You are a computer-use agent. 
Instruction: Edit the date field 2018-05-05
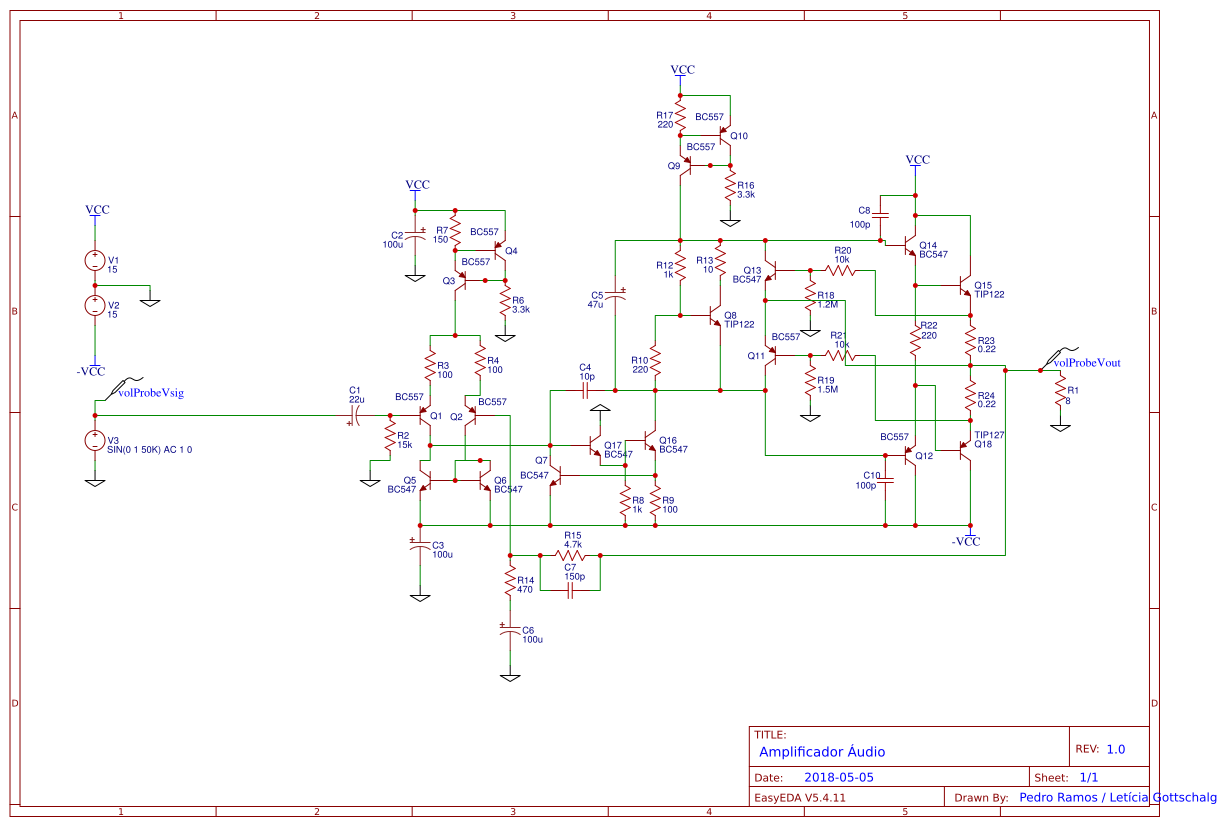pos(838,776)
